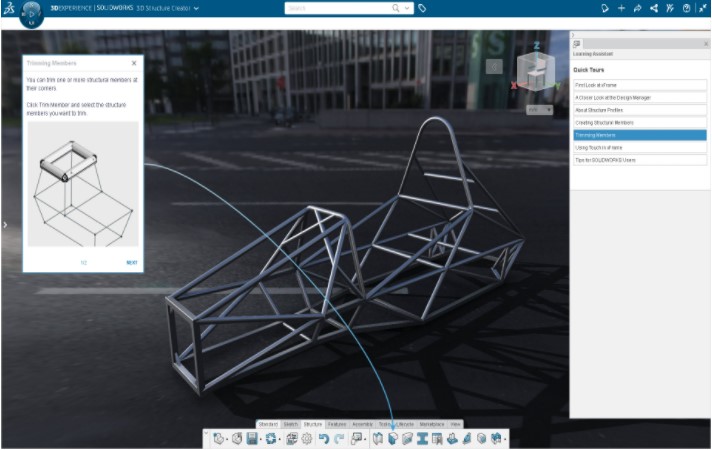The width and height of the screenshot is (712, 450).
Task: Switch to the Standard tab
Action: (x=268, y=424)
